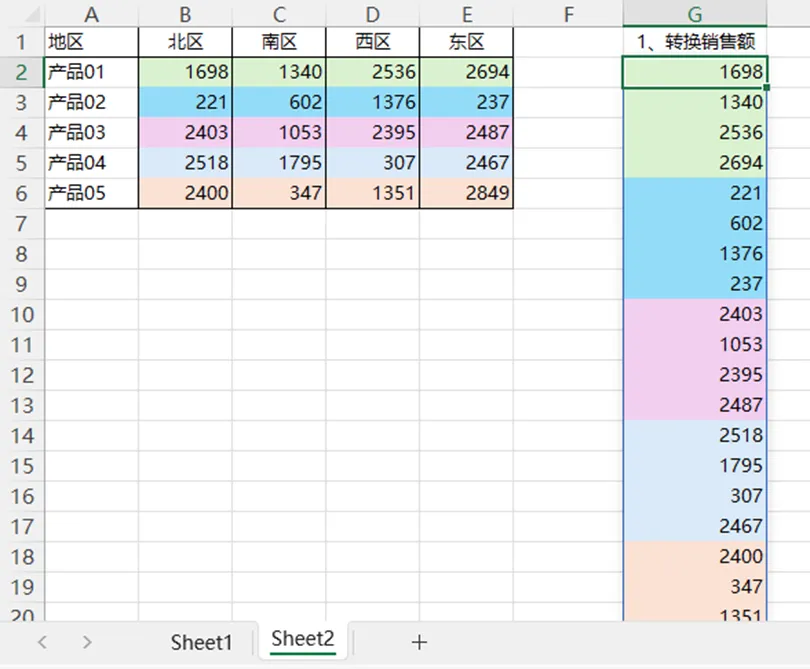Click cell G2 with value 1698
810x669 pixels.
(695, 72)
